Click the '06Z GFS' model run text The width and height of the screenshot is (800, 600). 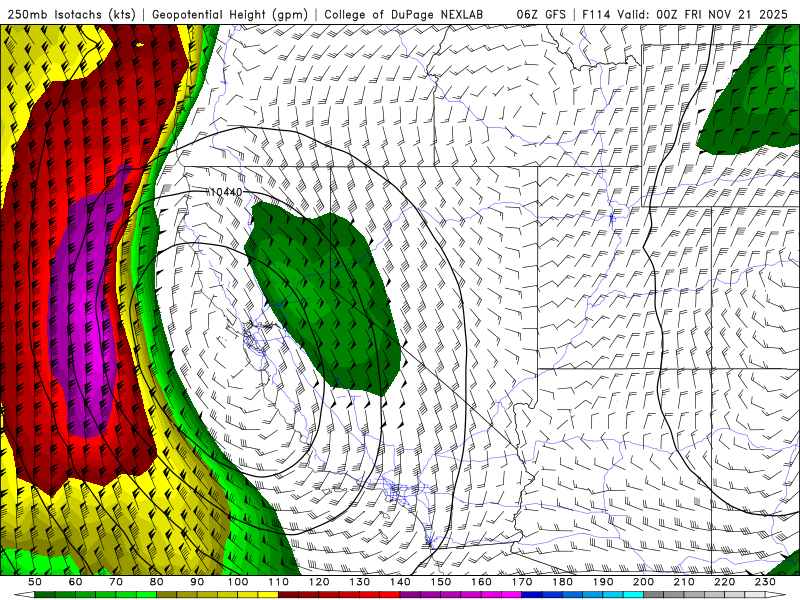541,15
